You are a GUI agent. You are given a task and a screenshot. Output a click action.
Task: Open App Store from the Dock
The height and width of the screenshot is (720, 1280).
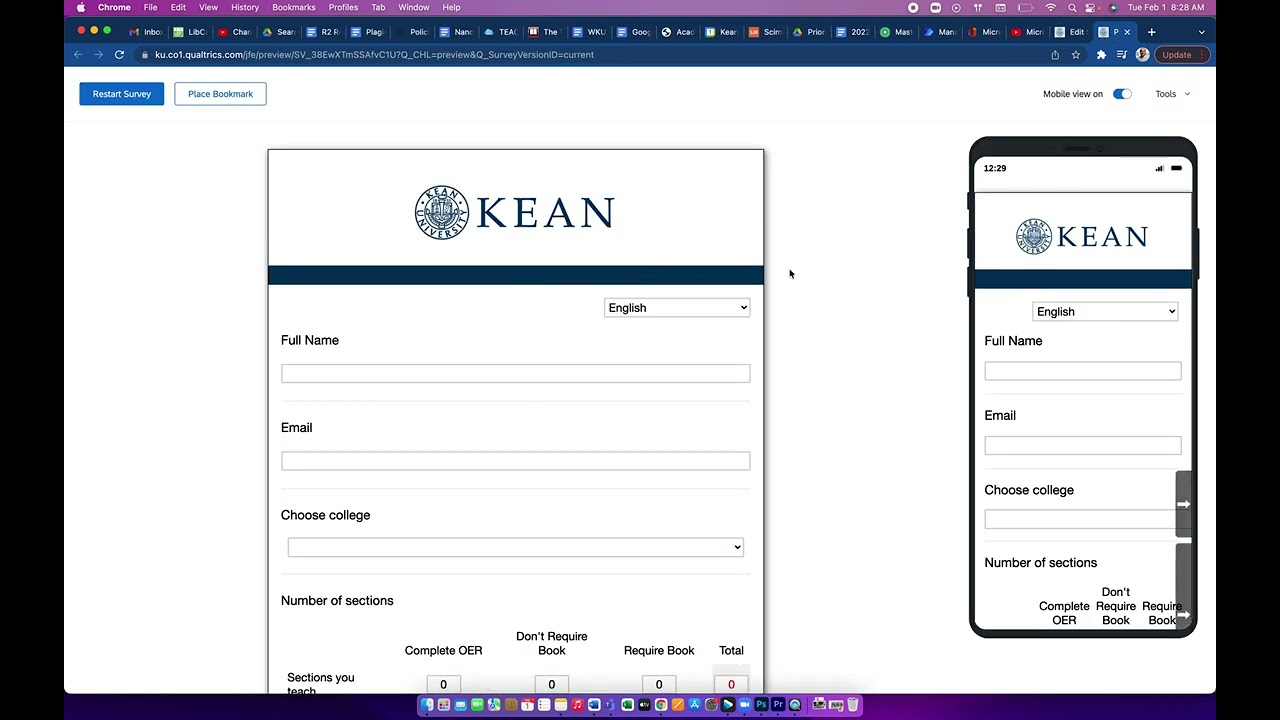pyautogui.click(x=694, y=705)
